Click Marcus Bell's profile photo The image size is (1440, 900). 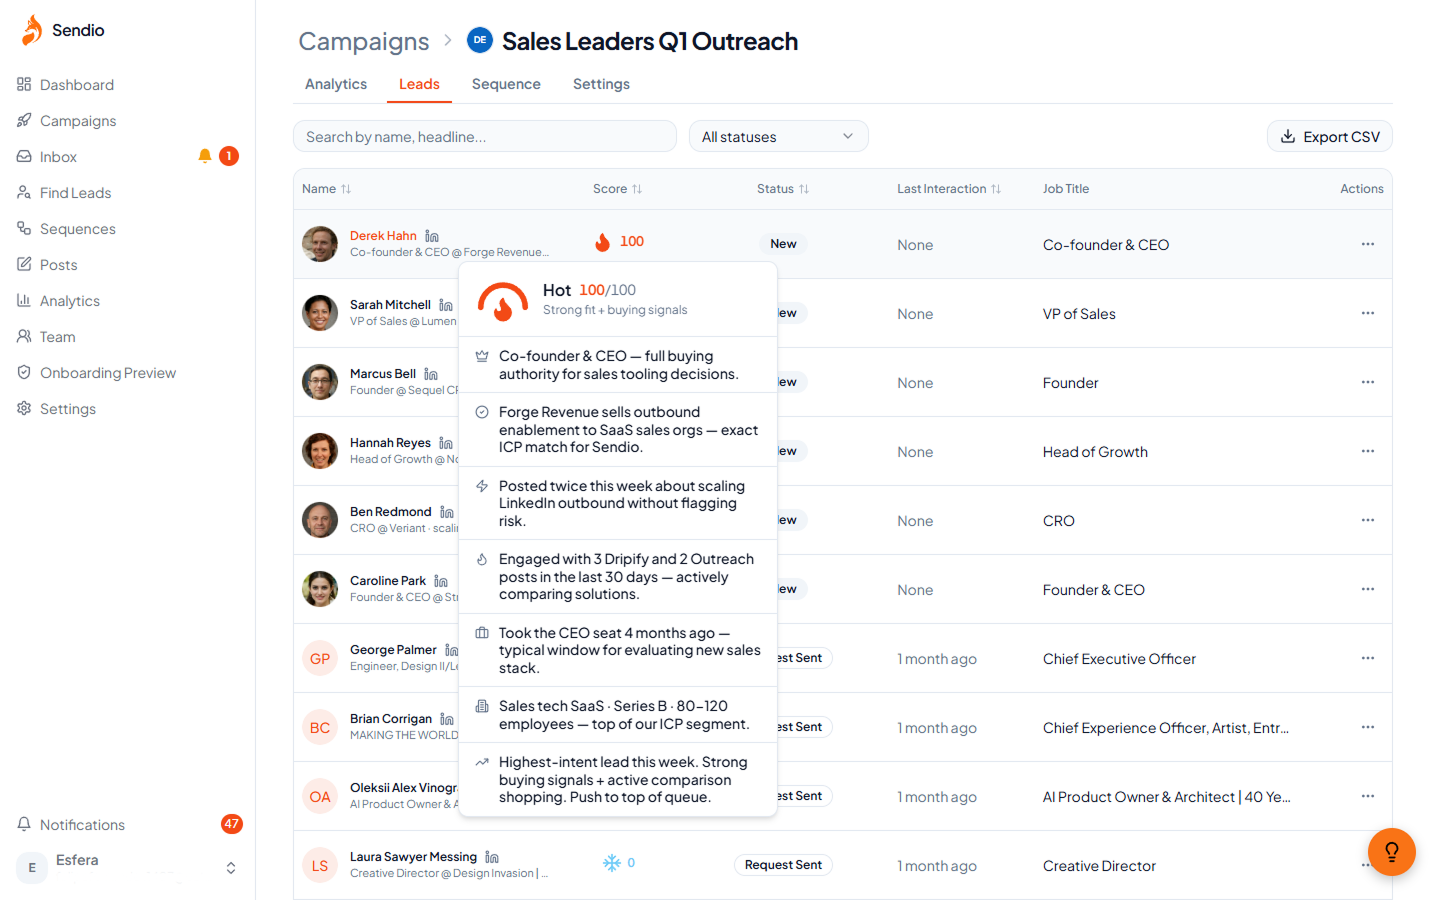point(320,382)
